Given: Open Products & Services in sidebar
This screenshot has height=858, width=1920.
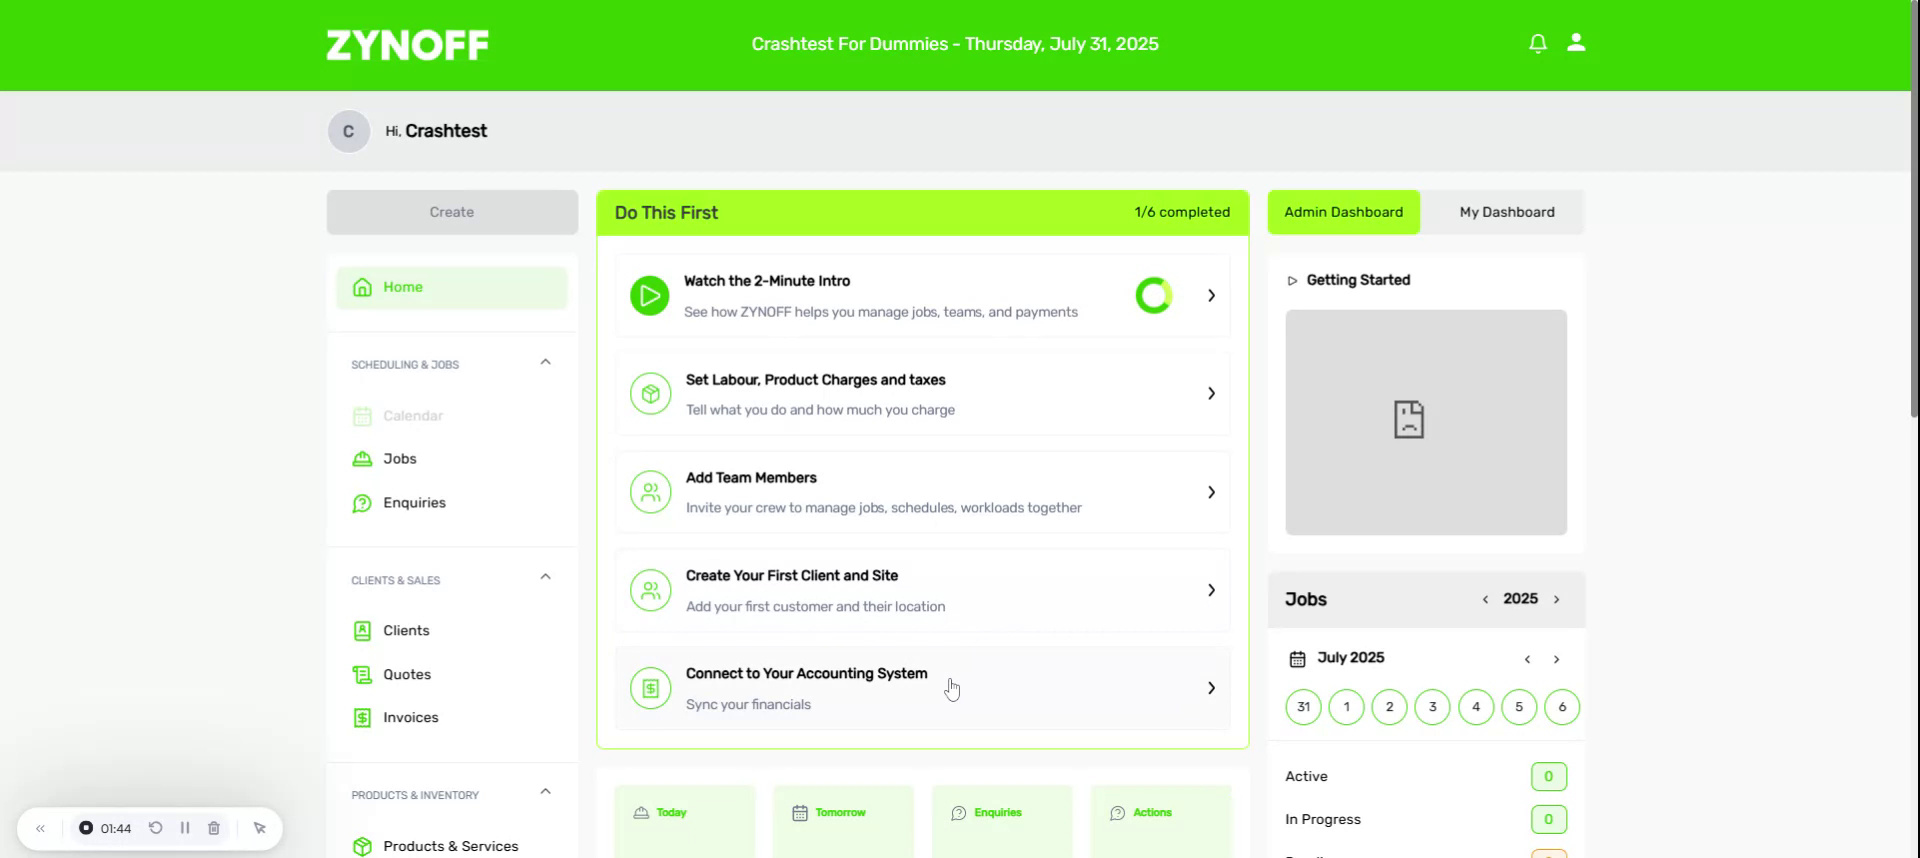Looking at the screenshot, I should point(451,846).
